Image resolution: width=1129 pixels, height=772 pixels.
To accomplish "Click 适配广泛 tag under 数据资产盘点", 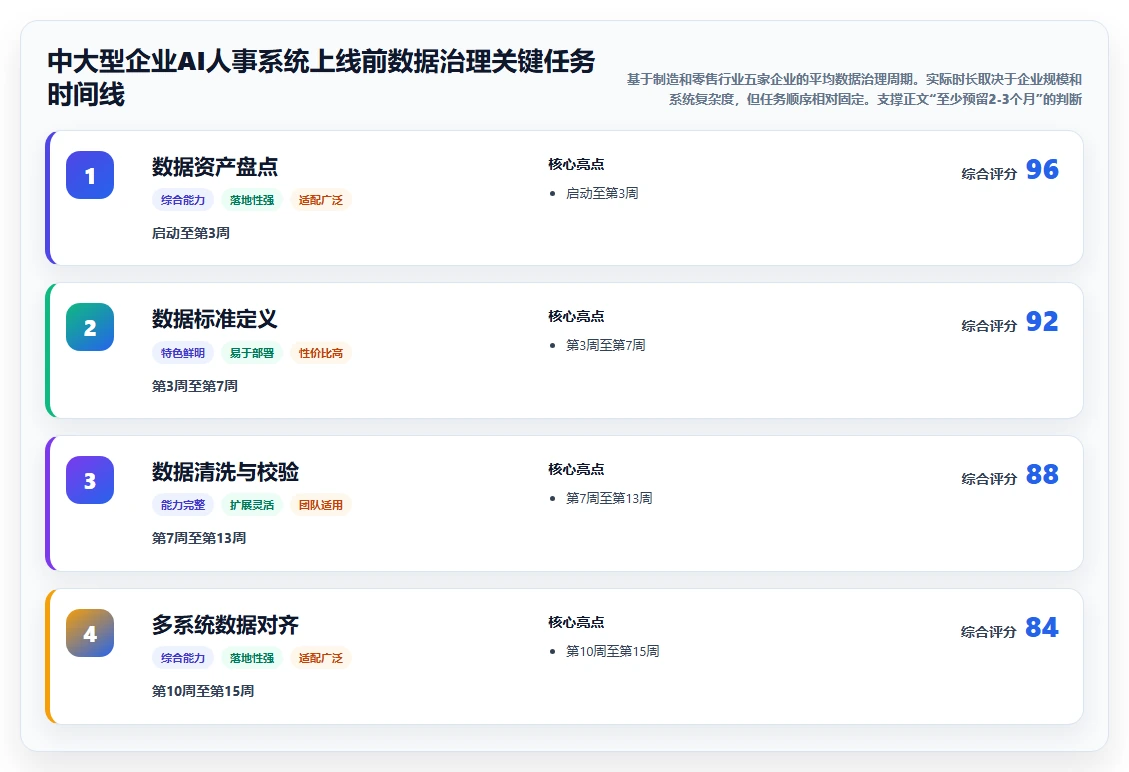I will pos(321,200).
